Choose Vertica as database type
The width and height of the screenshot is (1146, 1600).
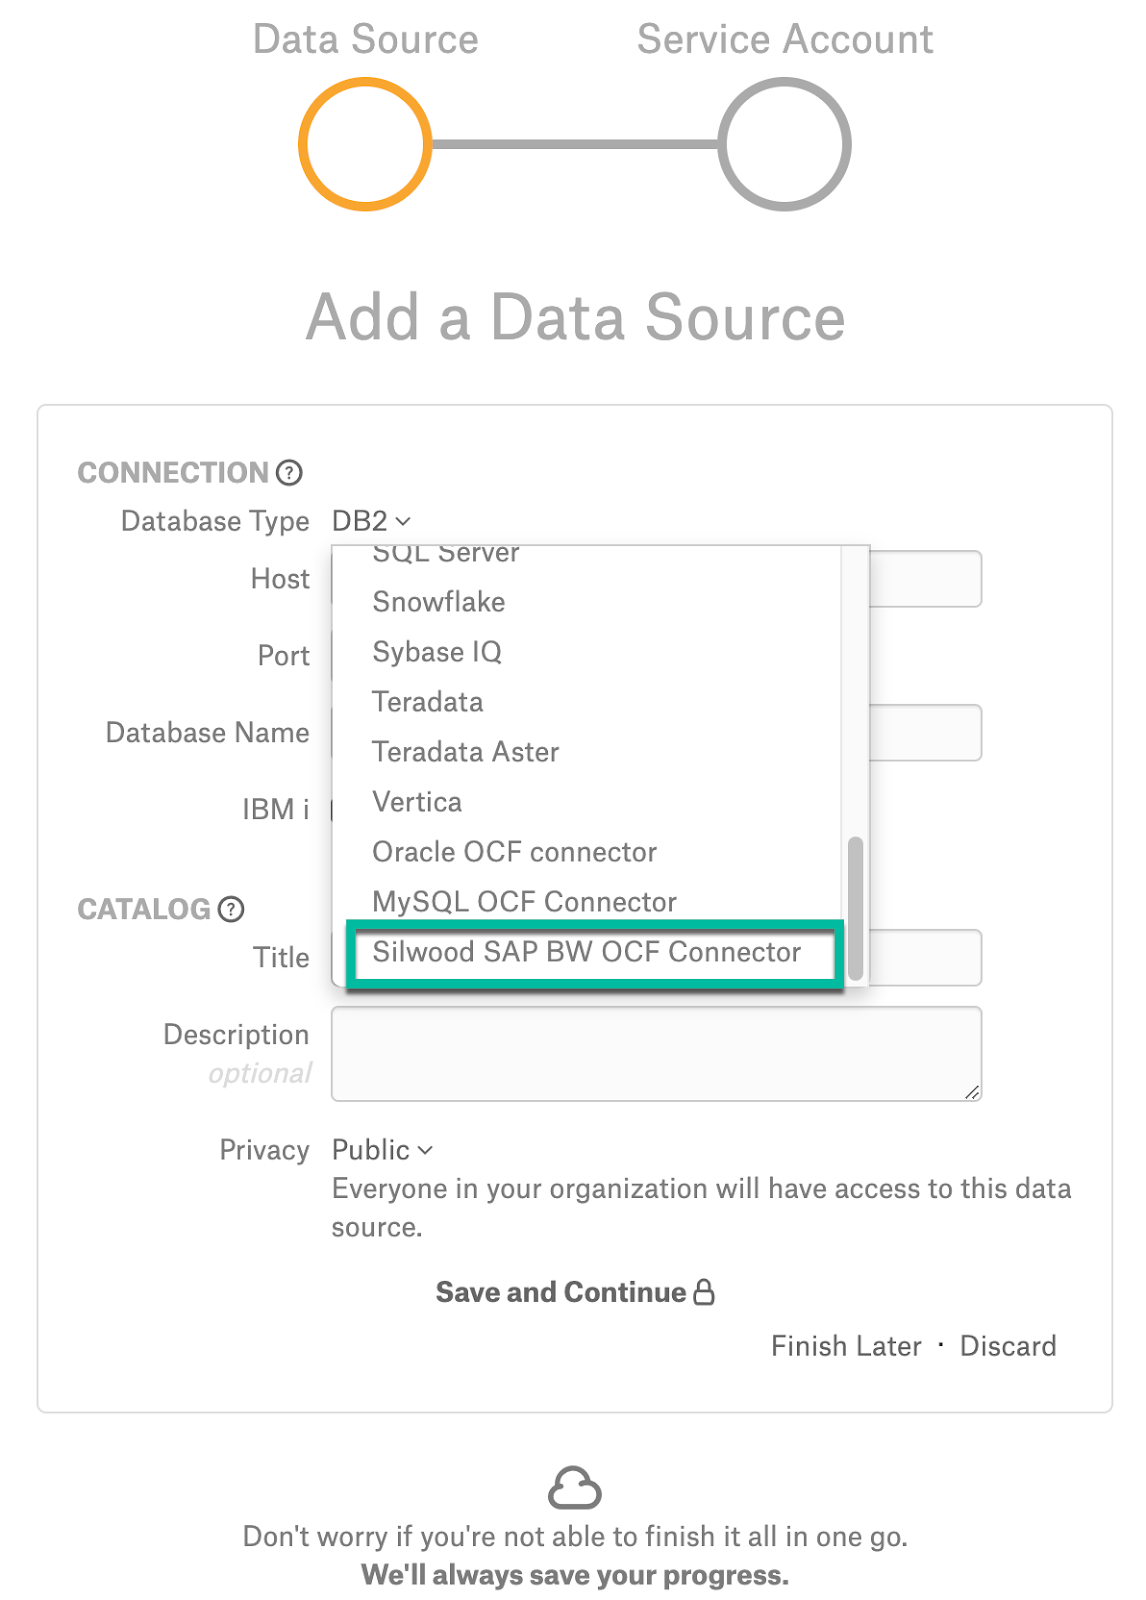point(416,801)
